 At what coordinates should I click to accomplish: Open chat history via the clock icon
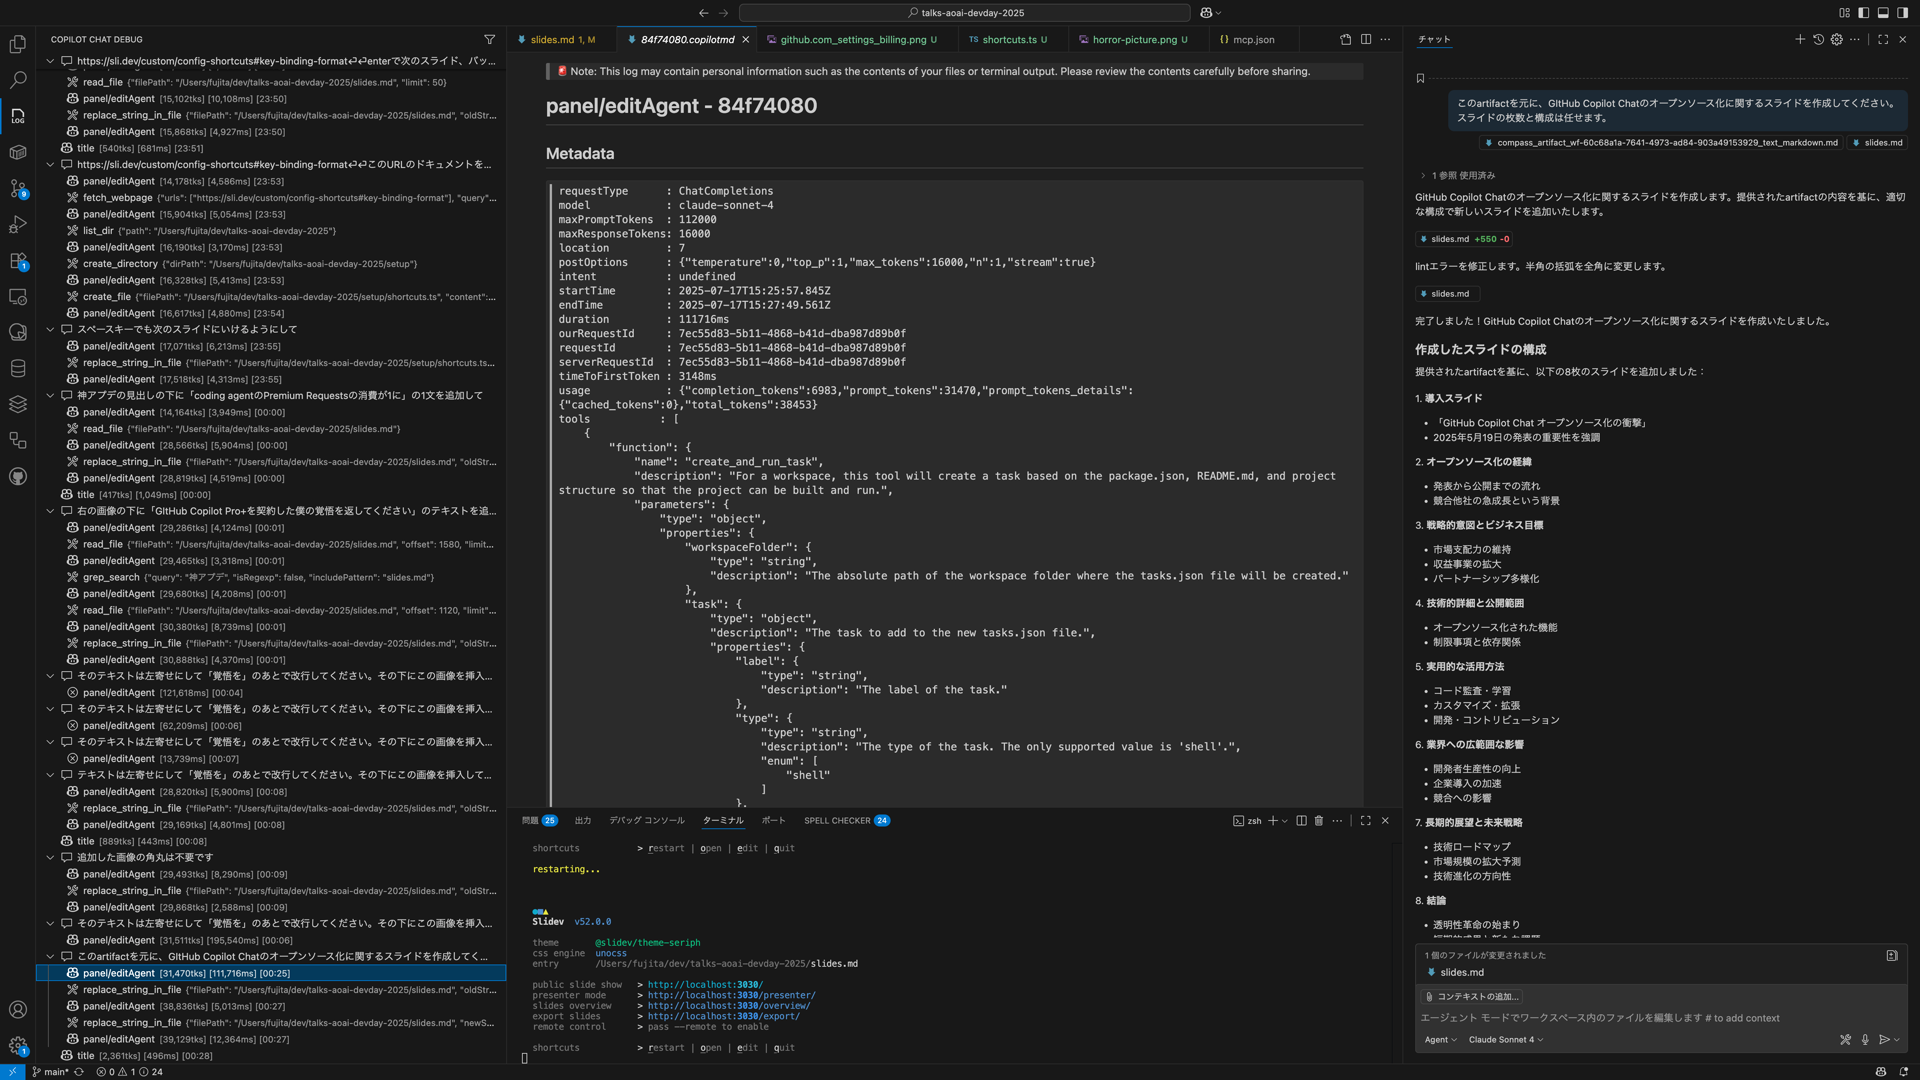[1818, 39]
